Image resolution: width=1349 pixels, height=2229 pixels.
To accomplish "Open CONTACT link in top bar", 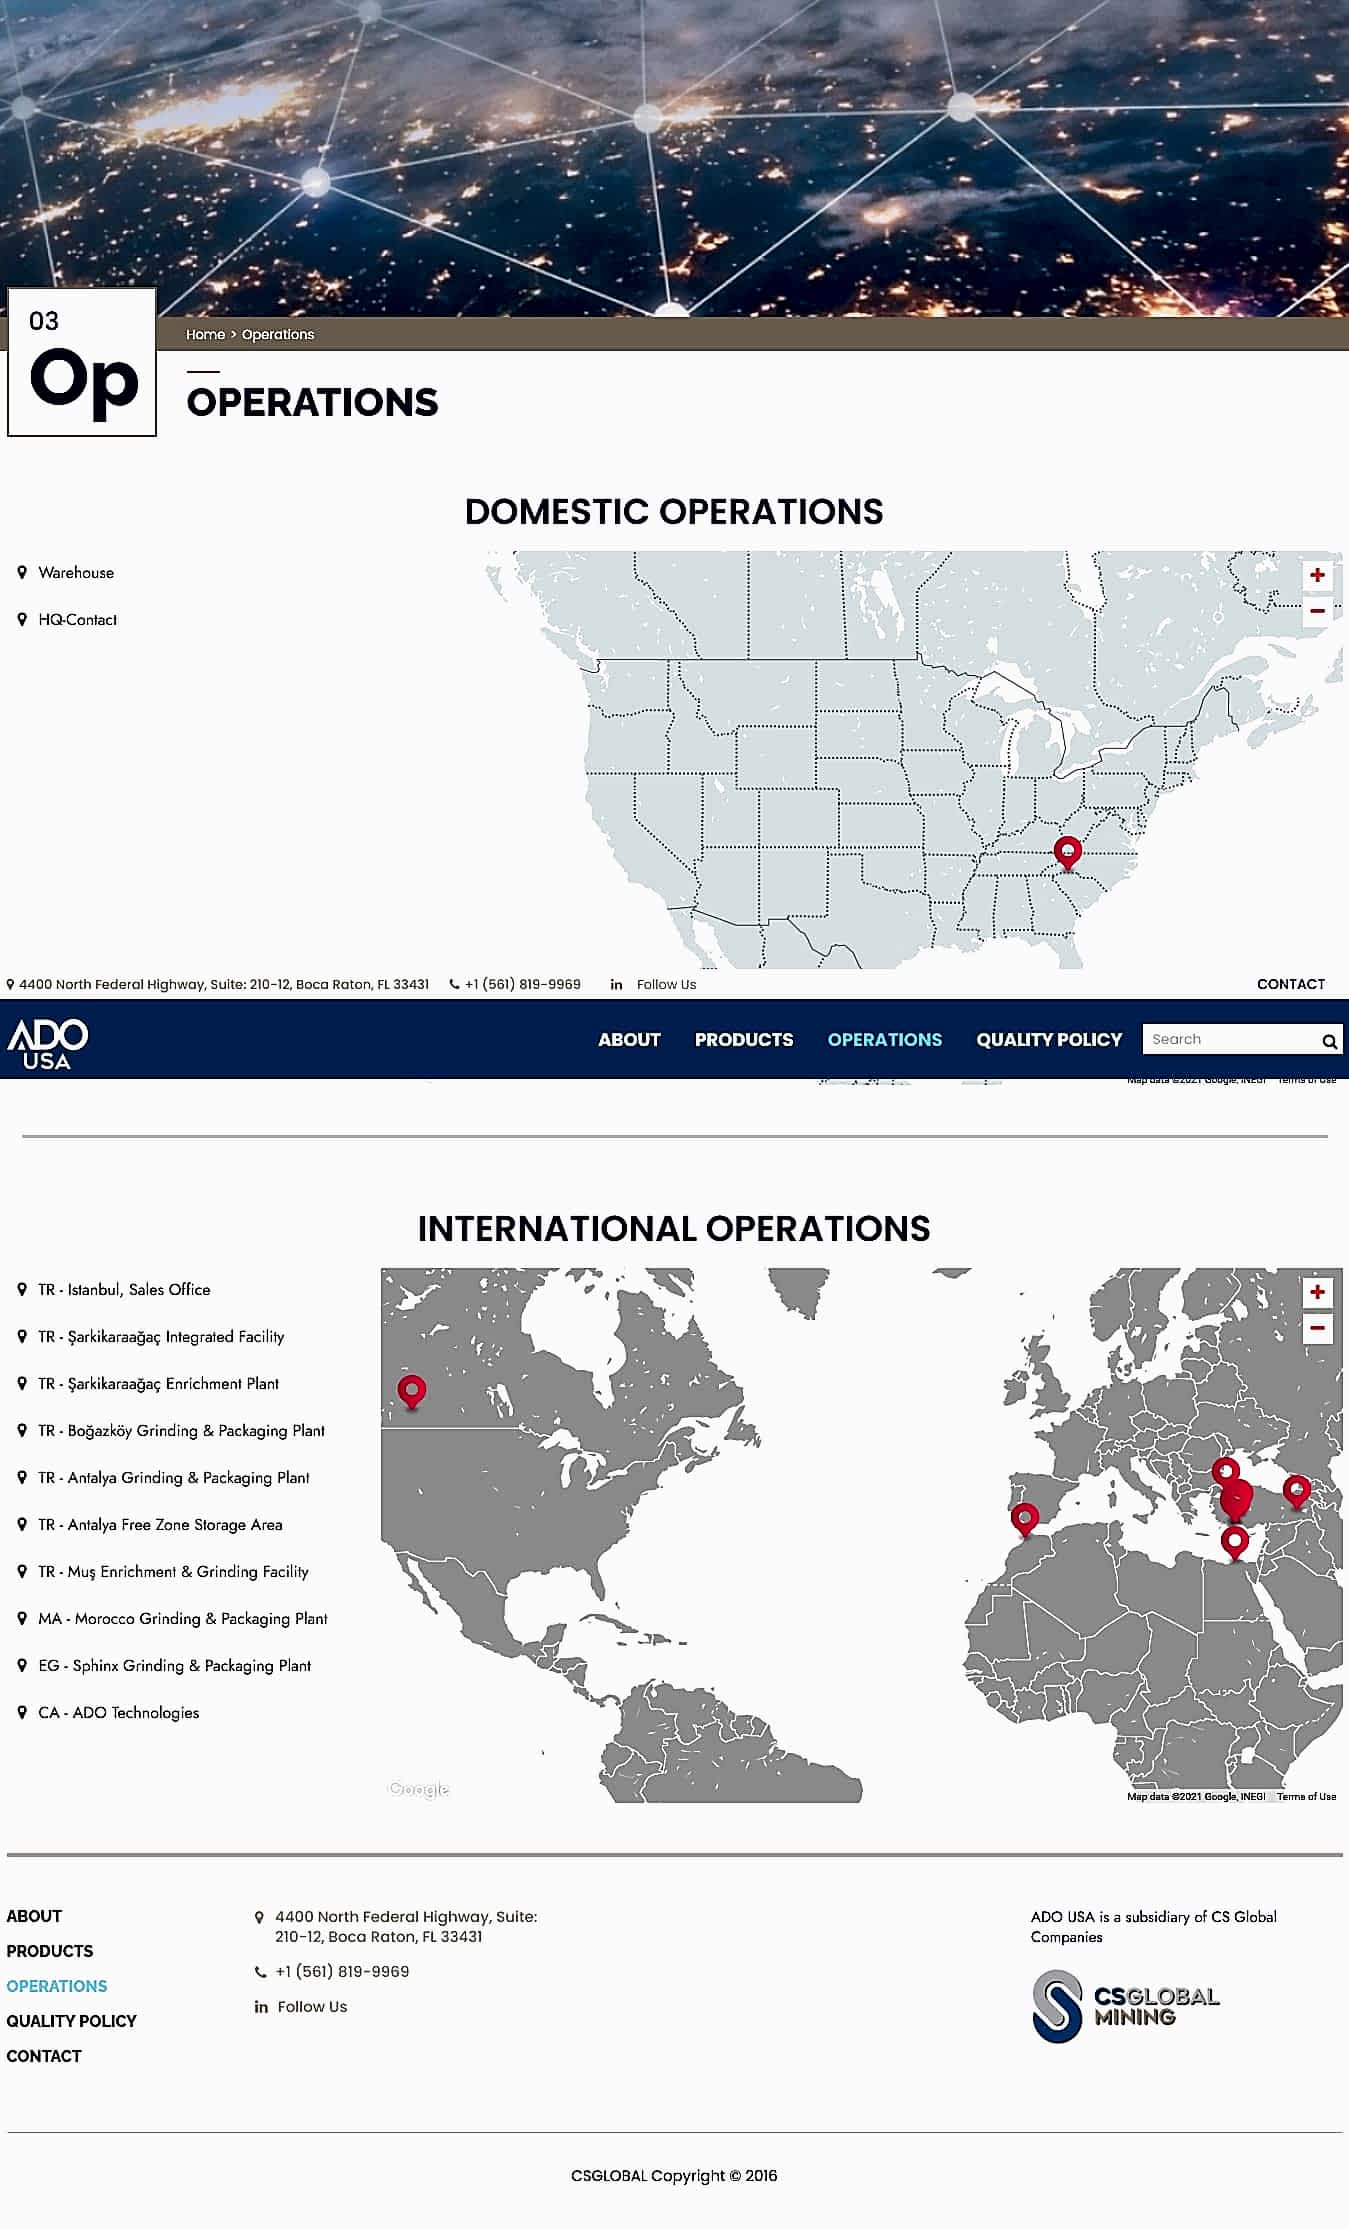I will point(1290,984).
